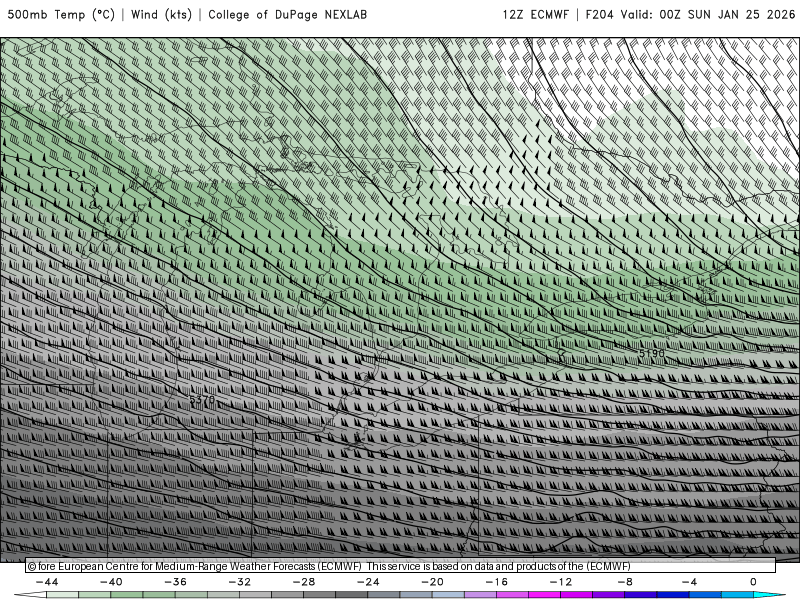Viewport: 800px width, 600px height.
Task: Click the -28 color scale label
Action: click(304, 582)
